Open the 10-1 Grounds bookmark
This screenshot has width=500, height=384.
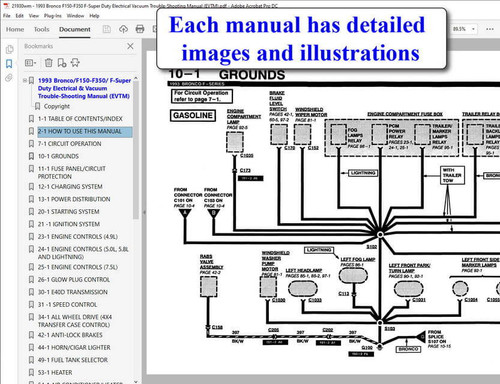(58, 156)
